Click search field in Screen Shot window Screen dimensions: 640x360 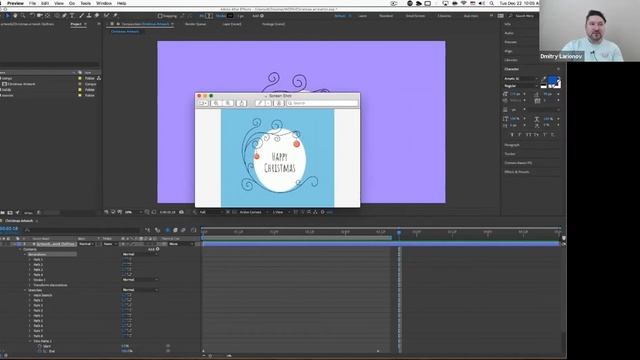[x=322, y=103]
